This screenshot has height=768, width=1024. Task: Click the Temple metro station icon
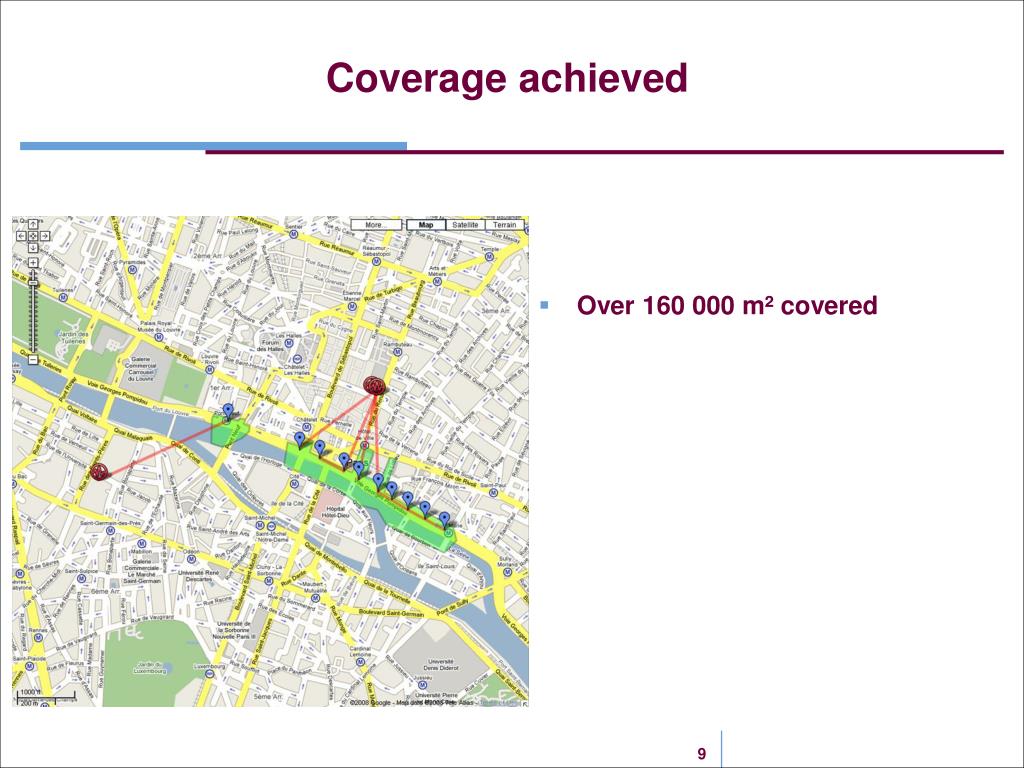pos(489,257)
